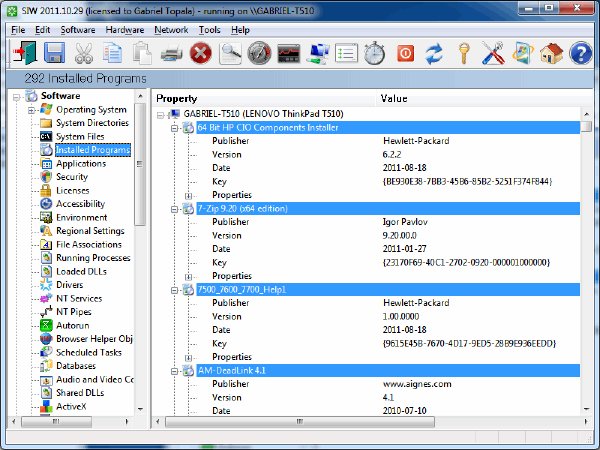This screenshot has height=450, width=600.
Task: Open the wrench and screwdriver tools icon
Action: pyautogui.click(x=493, y=53)
